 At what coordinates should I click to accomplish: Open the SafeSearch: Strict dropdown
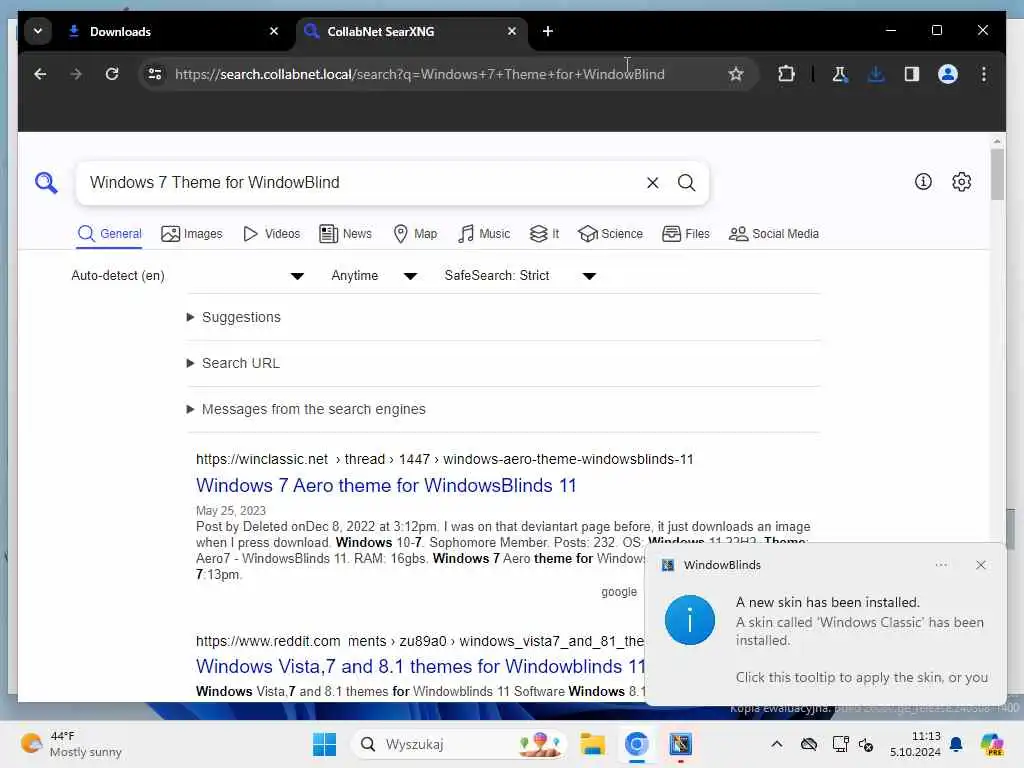(520, 276)
